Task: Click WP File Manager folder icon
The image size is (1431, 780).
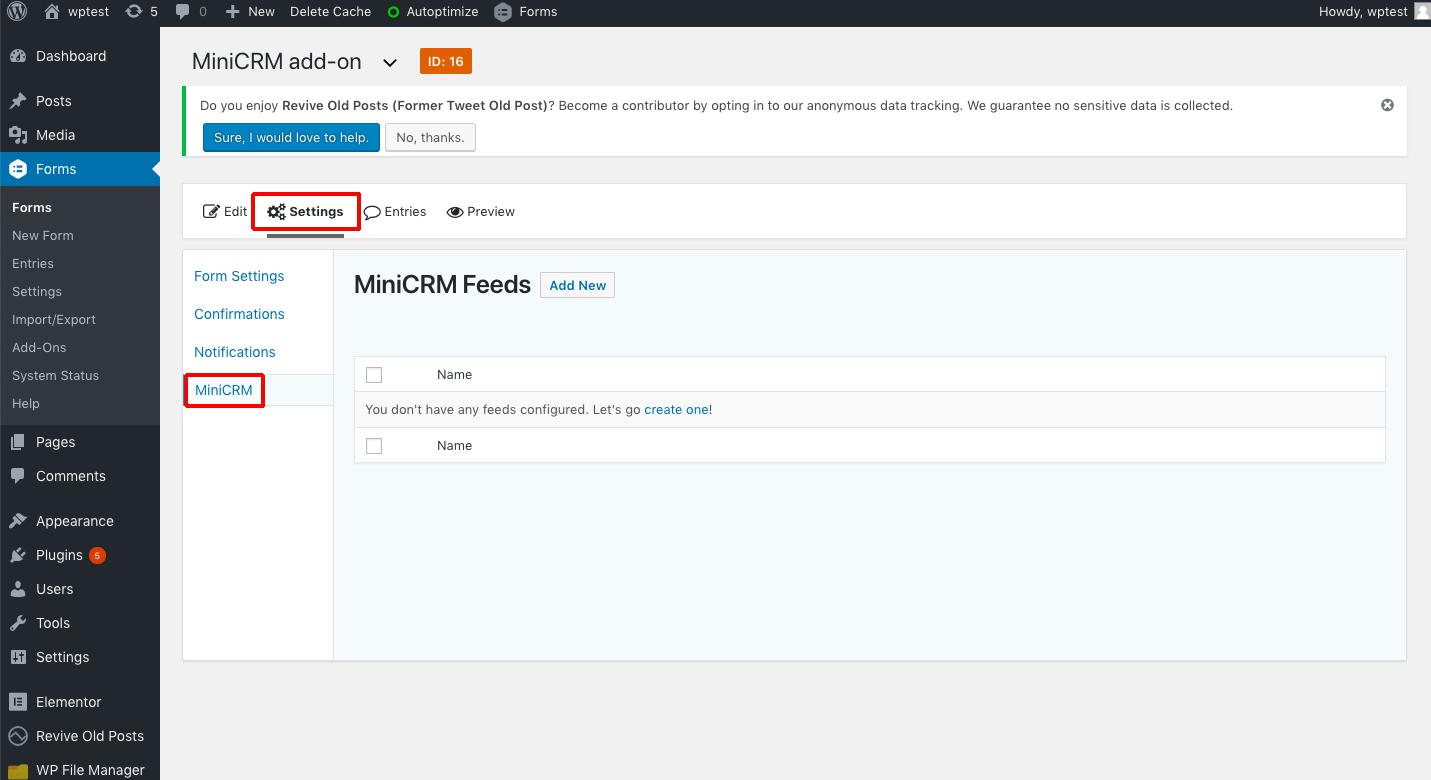Action: (x=18, y=770)
